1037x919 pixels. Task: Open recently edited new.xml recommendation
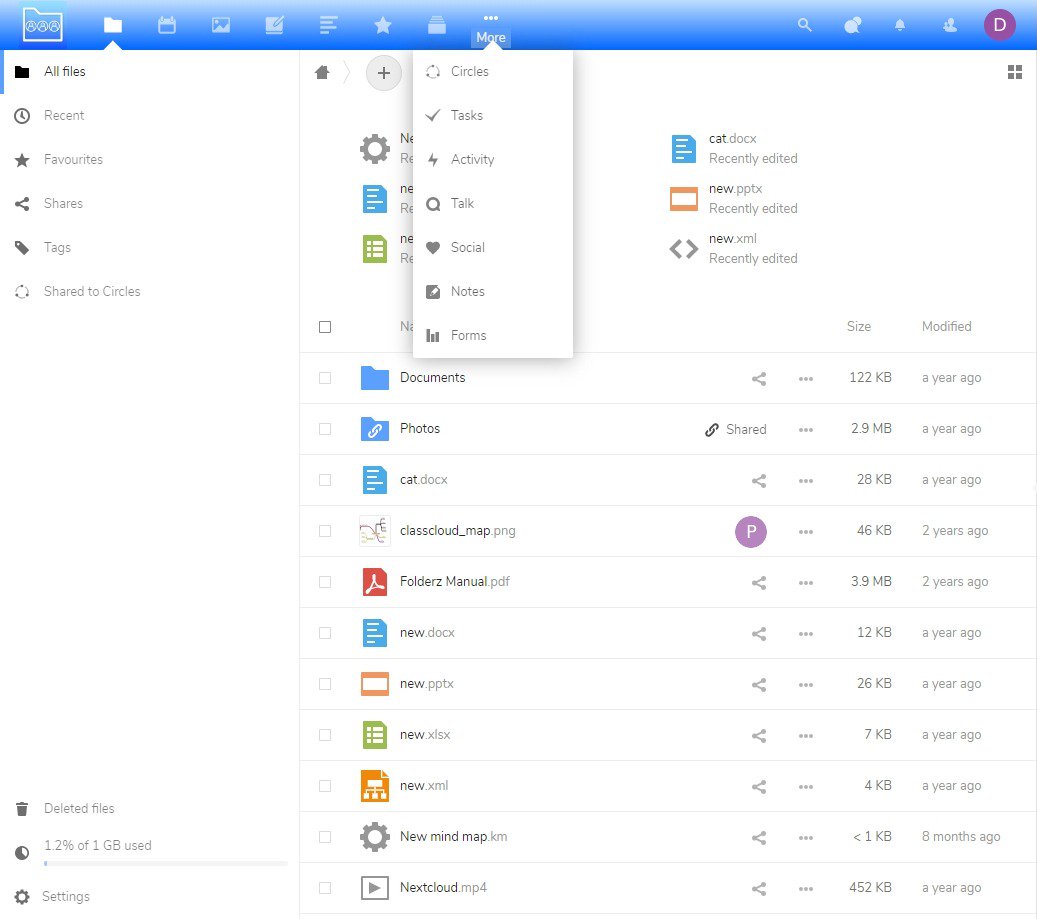[x=734, y=249]
